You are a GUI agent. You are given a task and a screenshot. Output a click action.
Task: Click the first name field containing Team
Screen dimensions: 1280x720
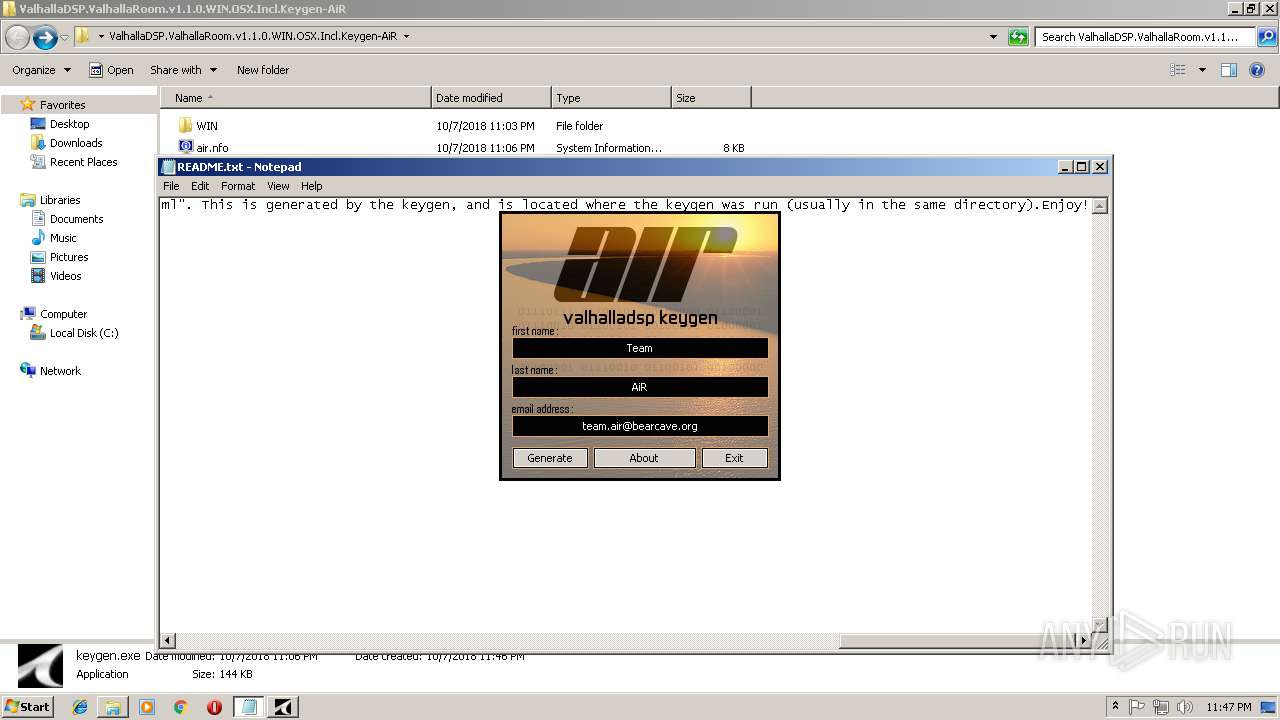[640, 348]
